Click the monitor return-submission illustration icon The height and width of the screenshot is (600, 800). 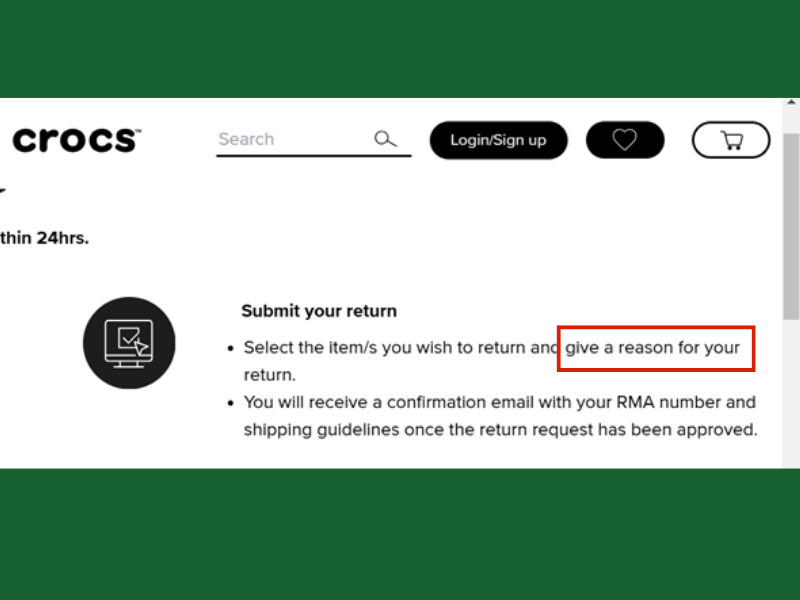[x=129, y=343]
